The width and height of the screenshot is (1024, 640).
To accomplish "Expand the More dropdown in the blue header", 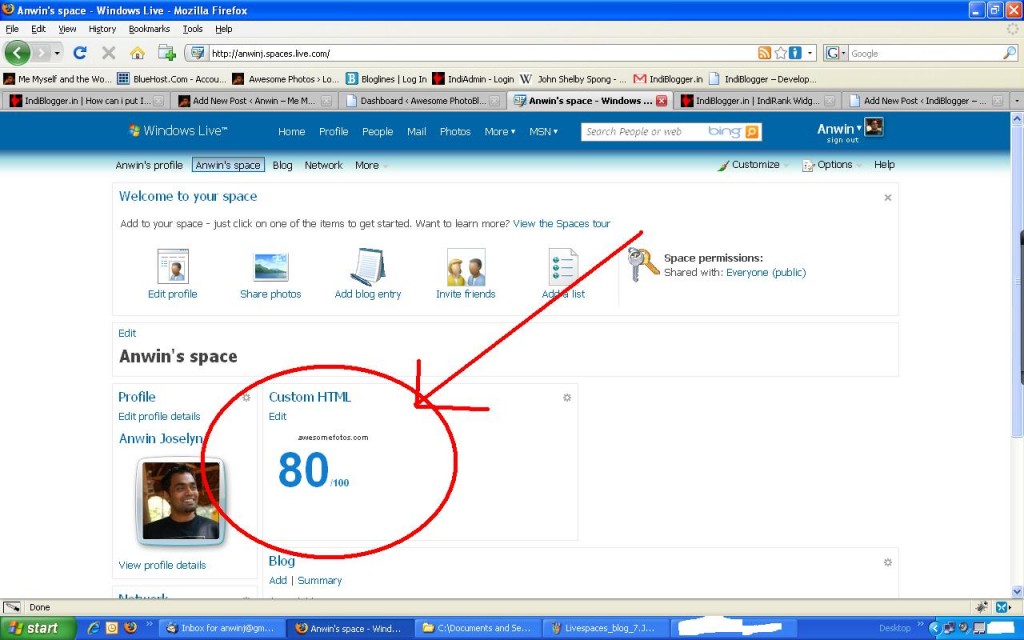I will 500,131.
